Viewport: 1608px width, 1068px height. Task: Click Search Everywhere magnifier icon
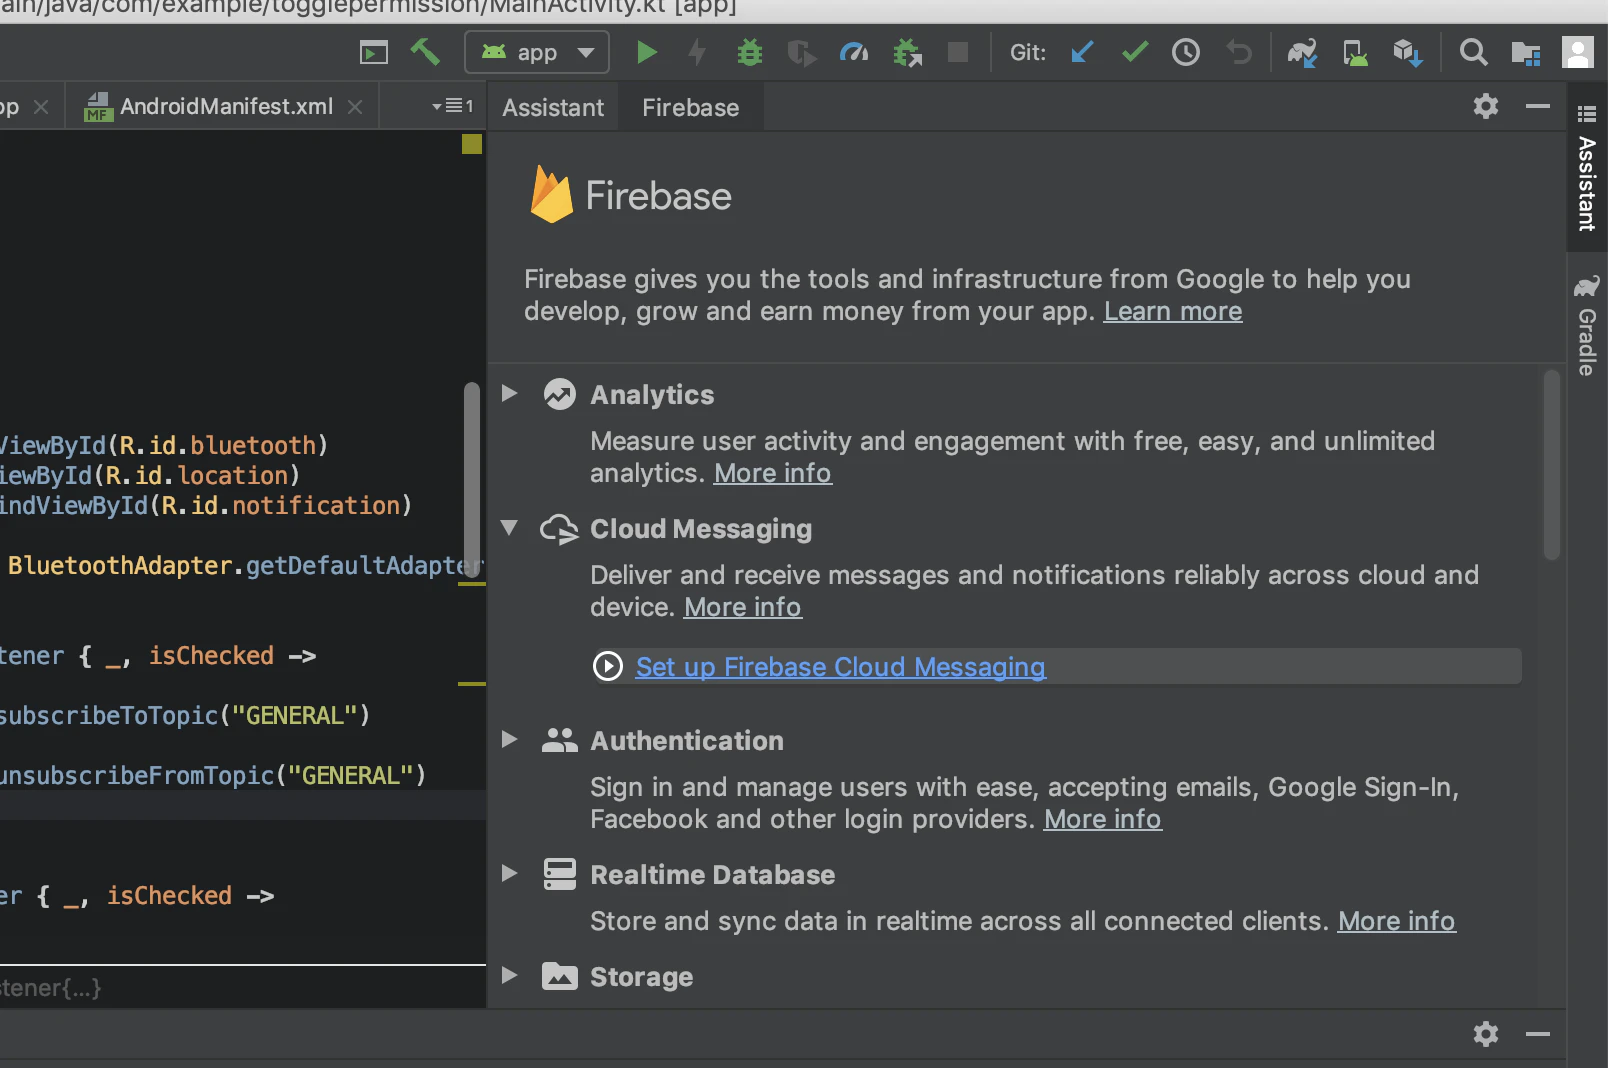click(x=1473, y=52)
